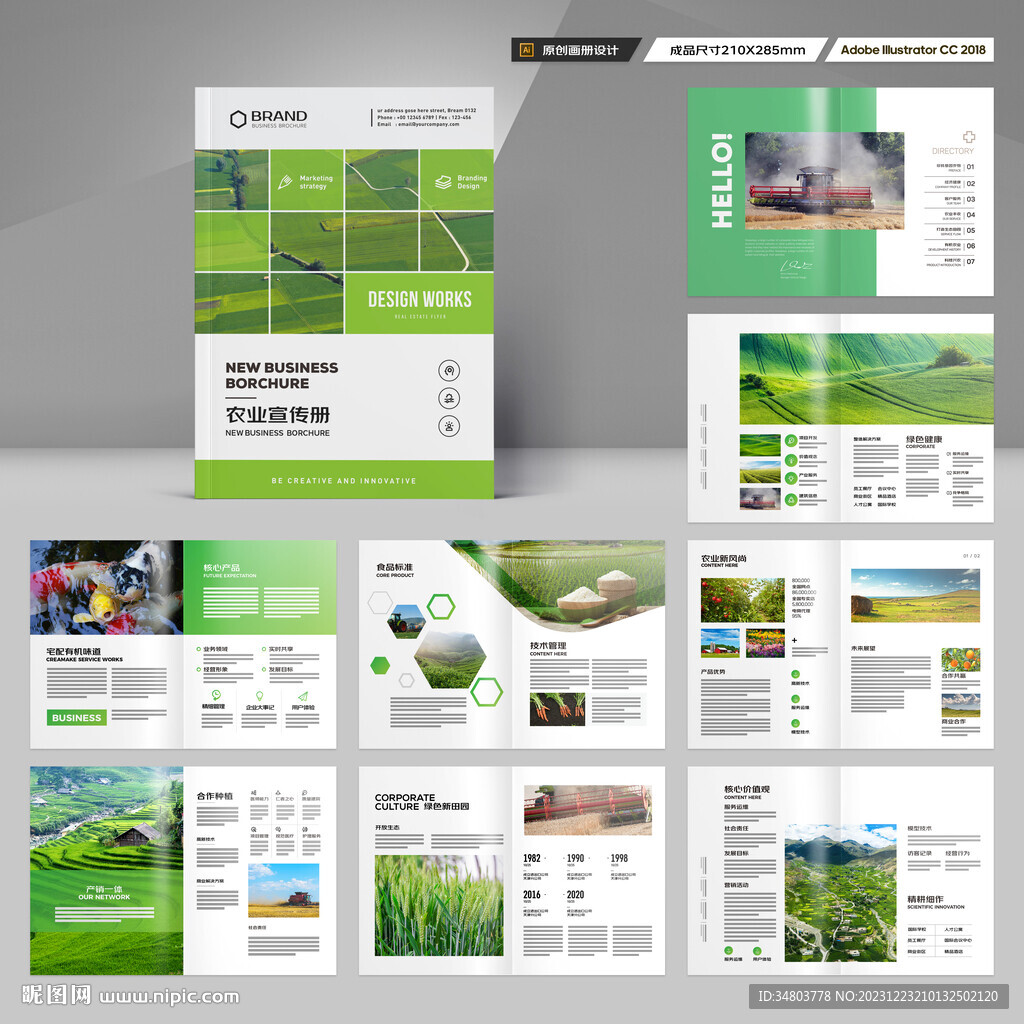Screen dimensions: 1024x1024
Task: Click the year 1998 on the timeline
Action: [618, 858]
